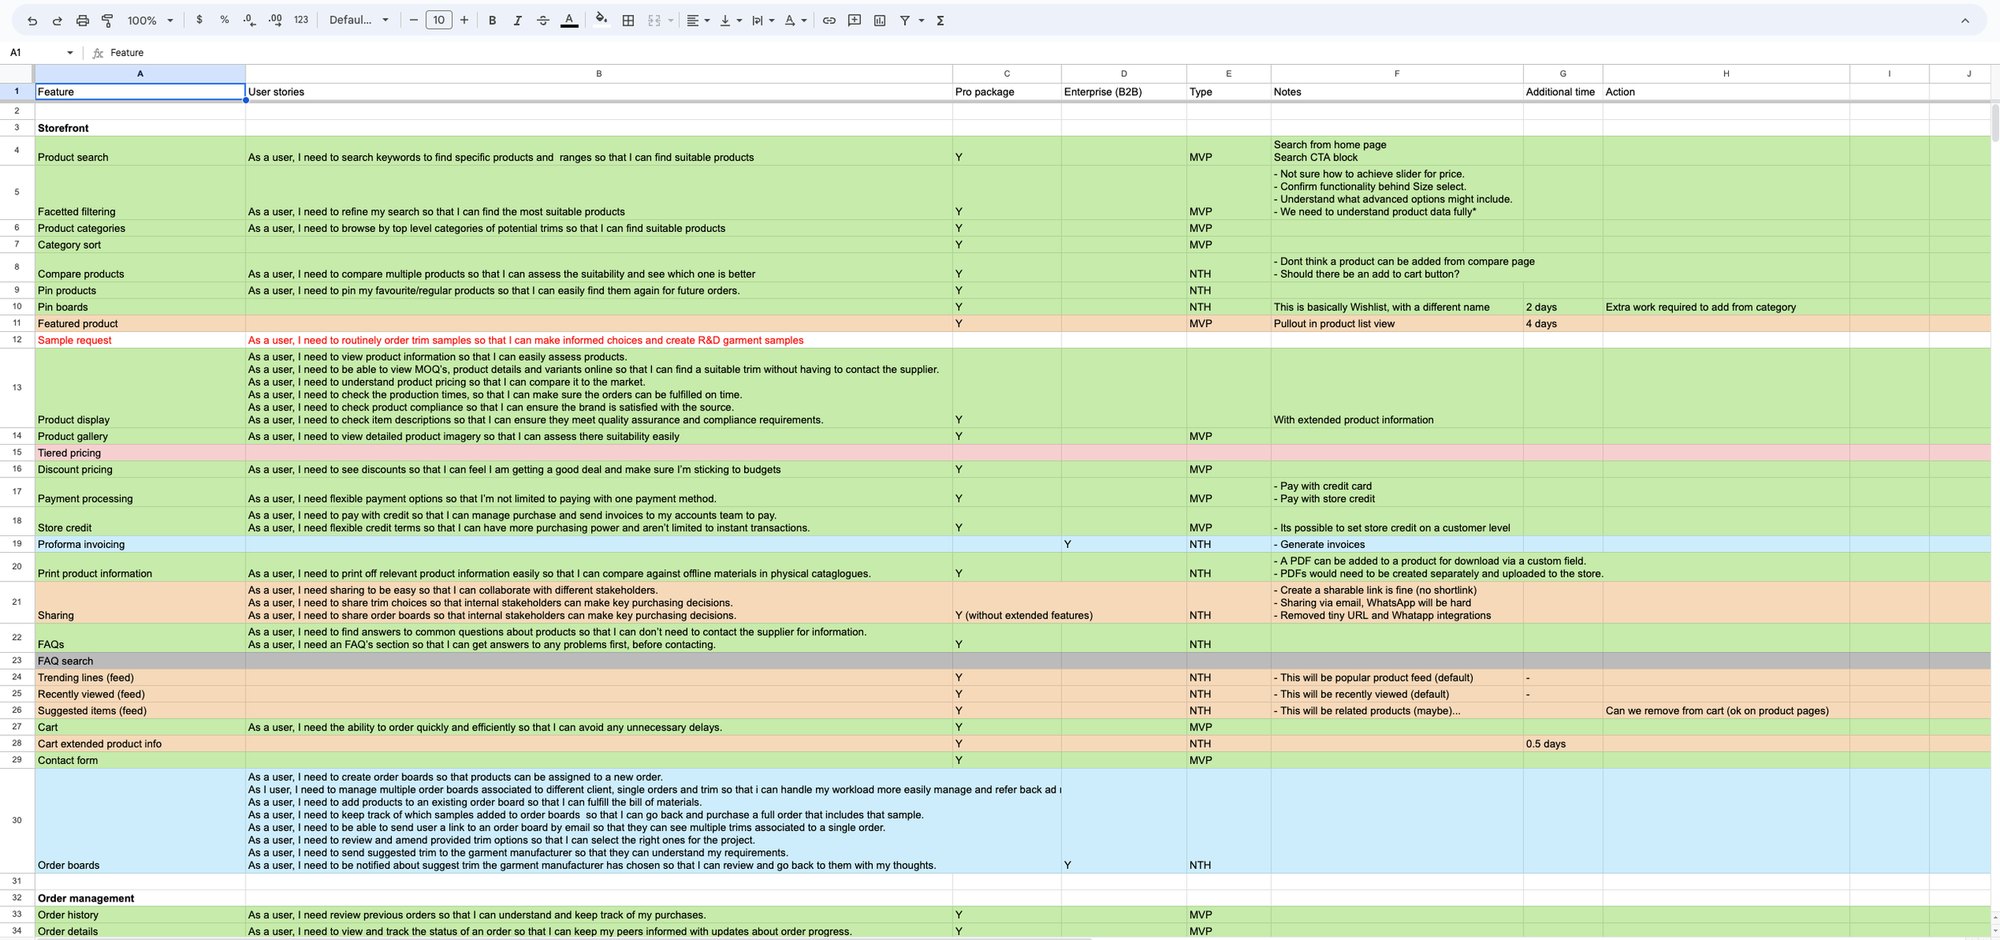Screen dimensions: 2000x940
Task: Select the 'Pro package' header cell
Action: pos(1007,92)
